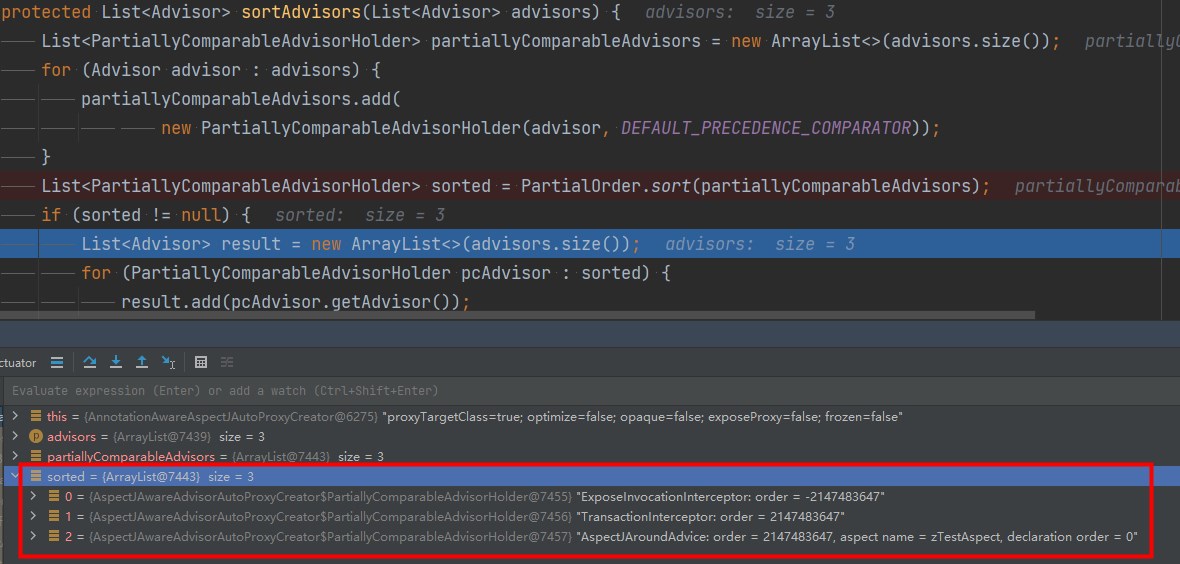Click the Trace Current Stream Chain icon
Image resolution: width=1180 pixels, height=564 pixels.
coord(227,362)
